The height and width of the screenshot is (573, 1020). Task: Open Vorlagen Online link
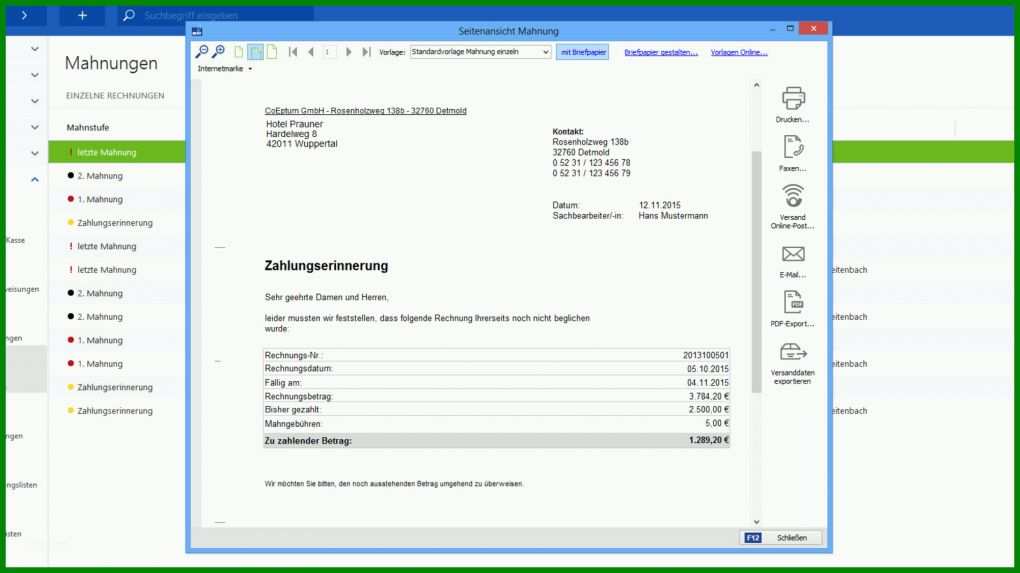click(739, 52)
